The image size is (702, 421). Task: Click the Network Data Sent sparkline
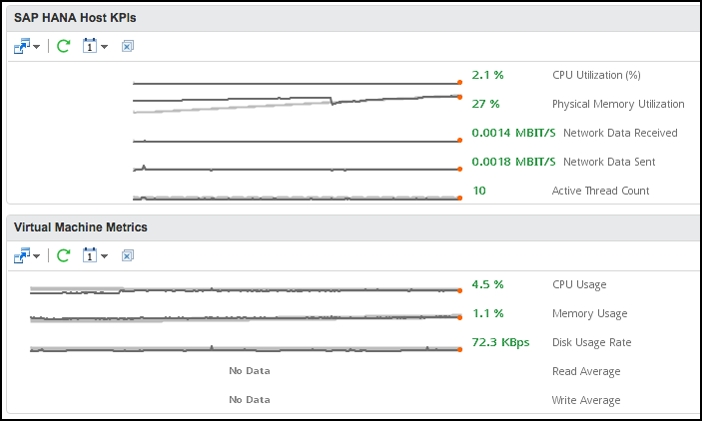click(x=297, y=169)
